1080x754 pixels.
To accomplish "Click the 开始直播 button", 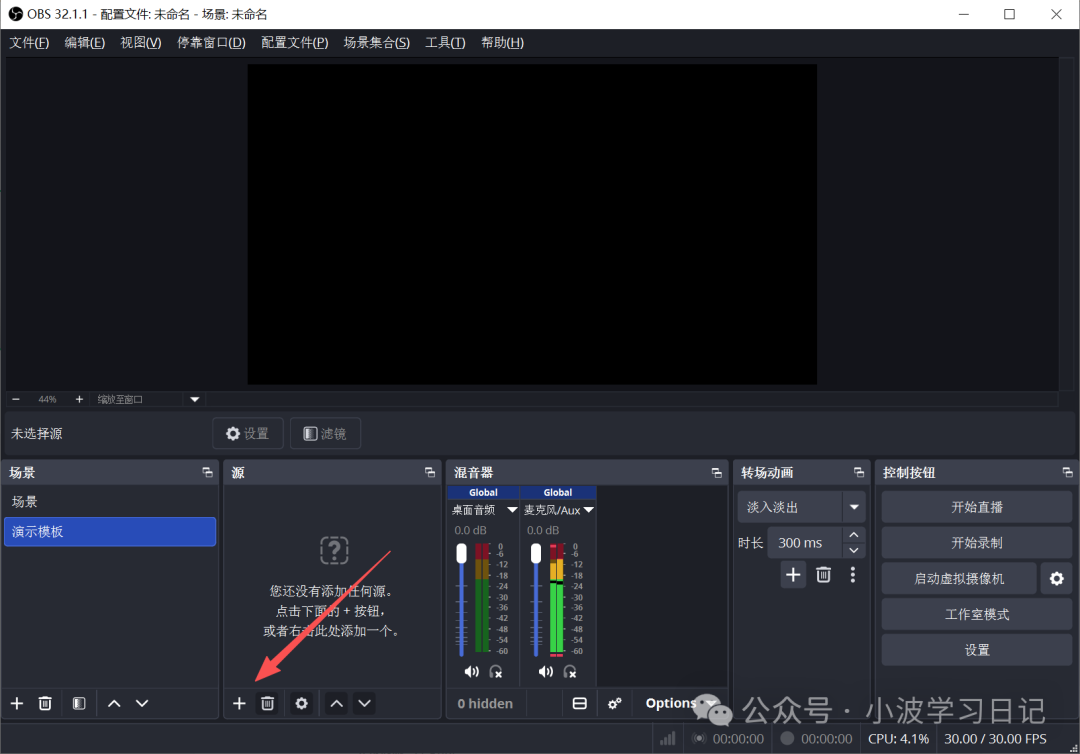I will click(976, 507).
